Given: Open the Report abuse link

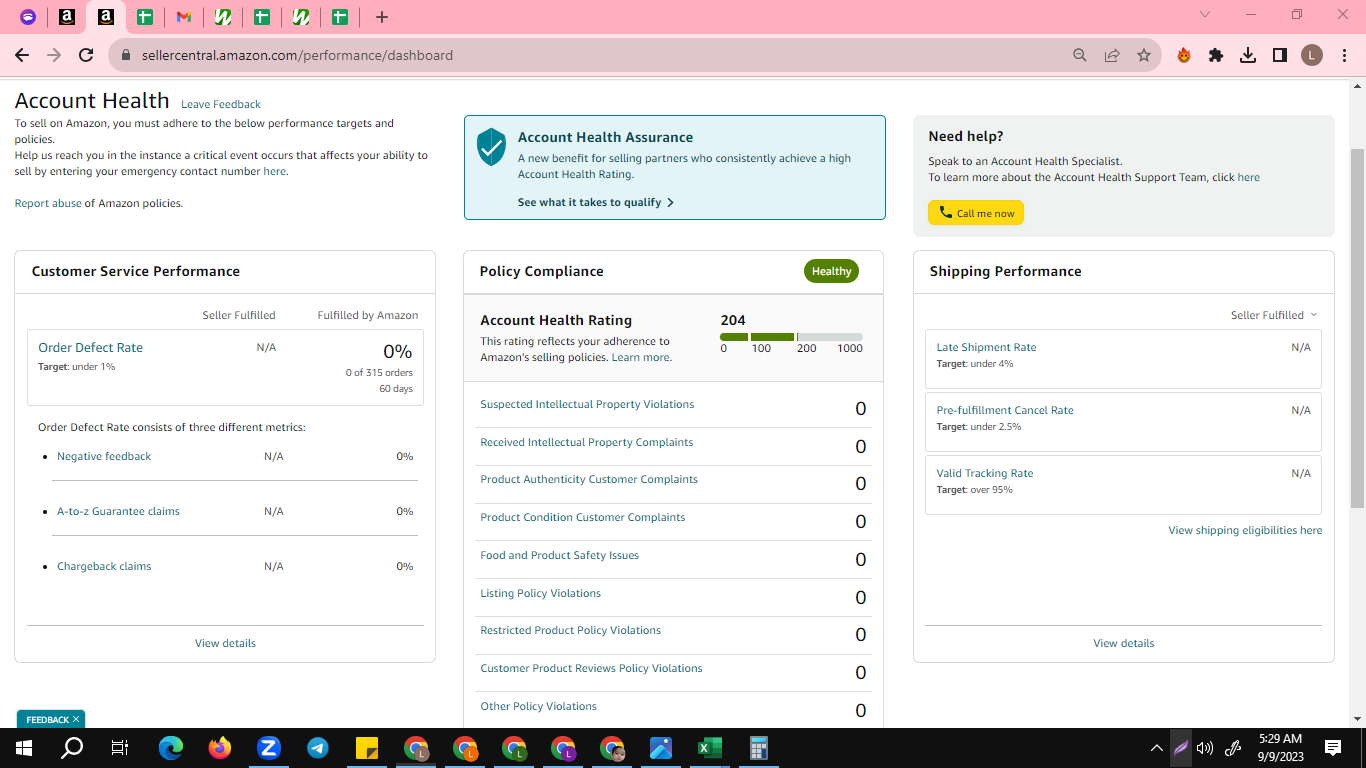Looking at the screenshot, I should [x=48, y=203].
